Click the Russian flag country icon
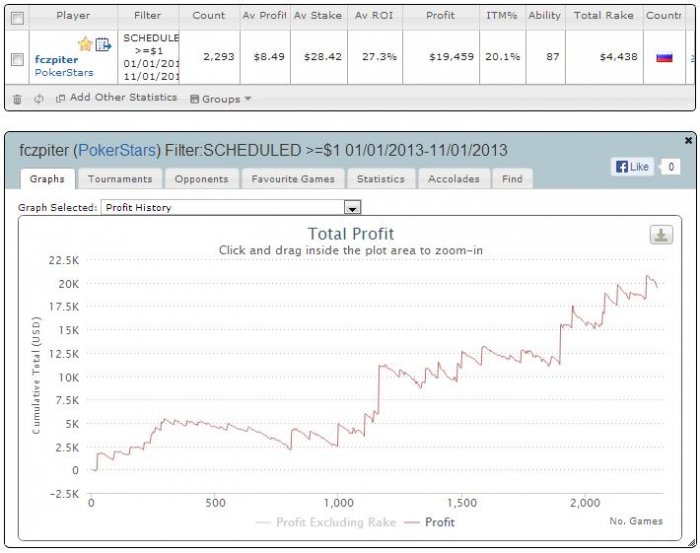 tap(664, 57)
